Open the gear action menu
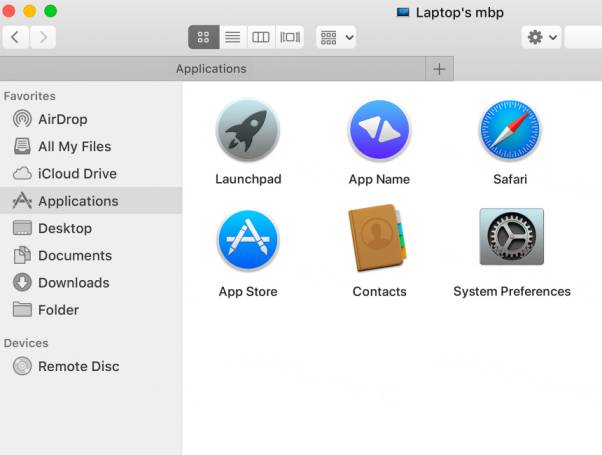The height and width of the screenshot is (455, 602). click(x=541, y=37)
